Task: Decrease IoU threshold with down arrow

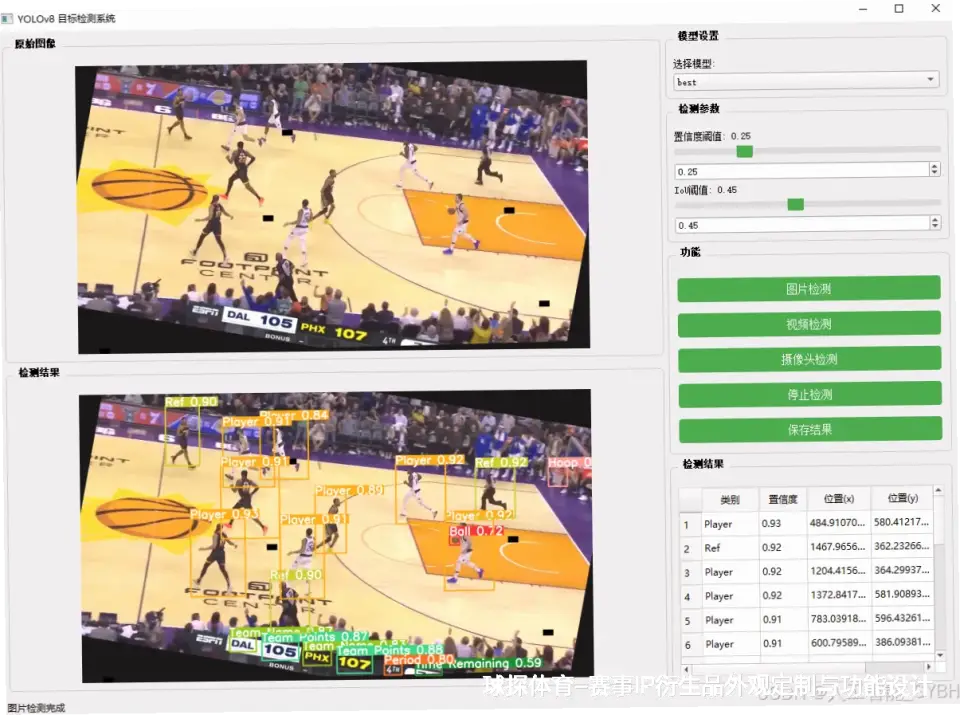Action: 935,227
